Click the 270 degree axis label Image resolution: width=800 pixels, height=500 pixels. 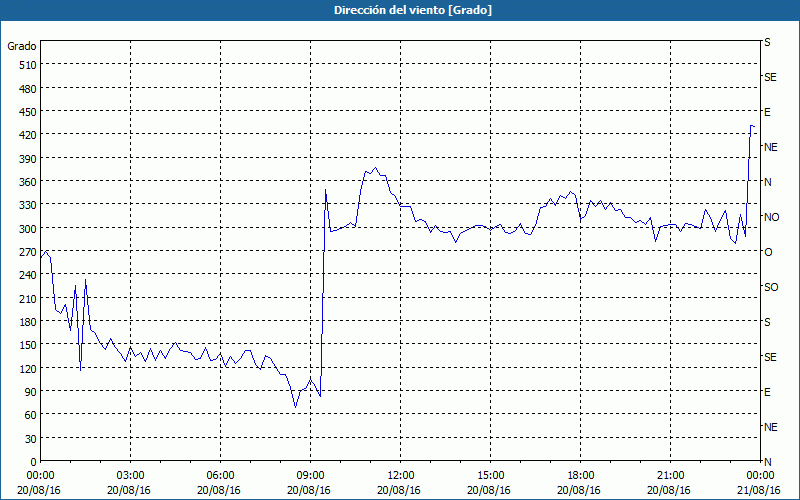(x=28, y=253)
